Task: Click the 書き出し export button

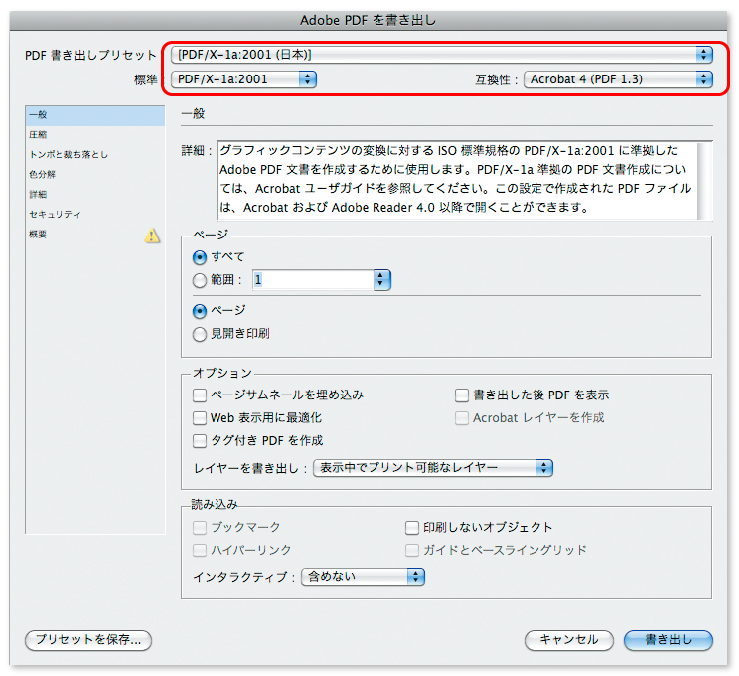Action: pos(668,640)
